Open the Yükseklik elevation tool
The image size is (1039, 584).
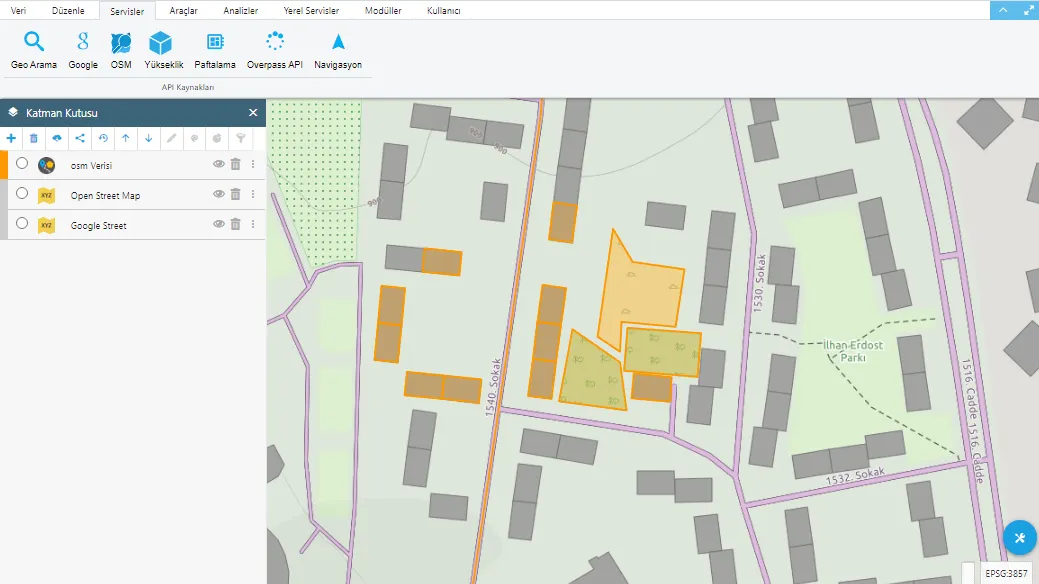[x=163, y=50]
